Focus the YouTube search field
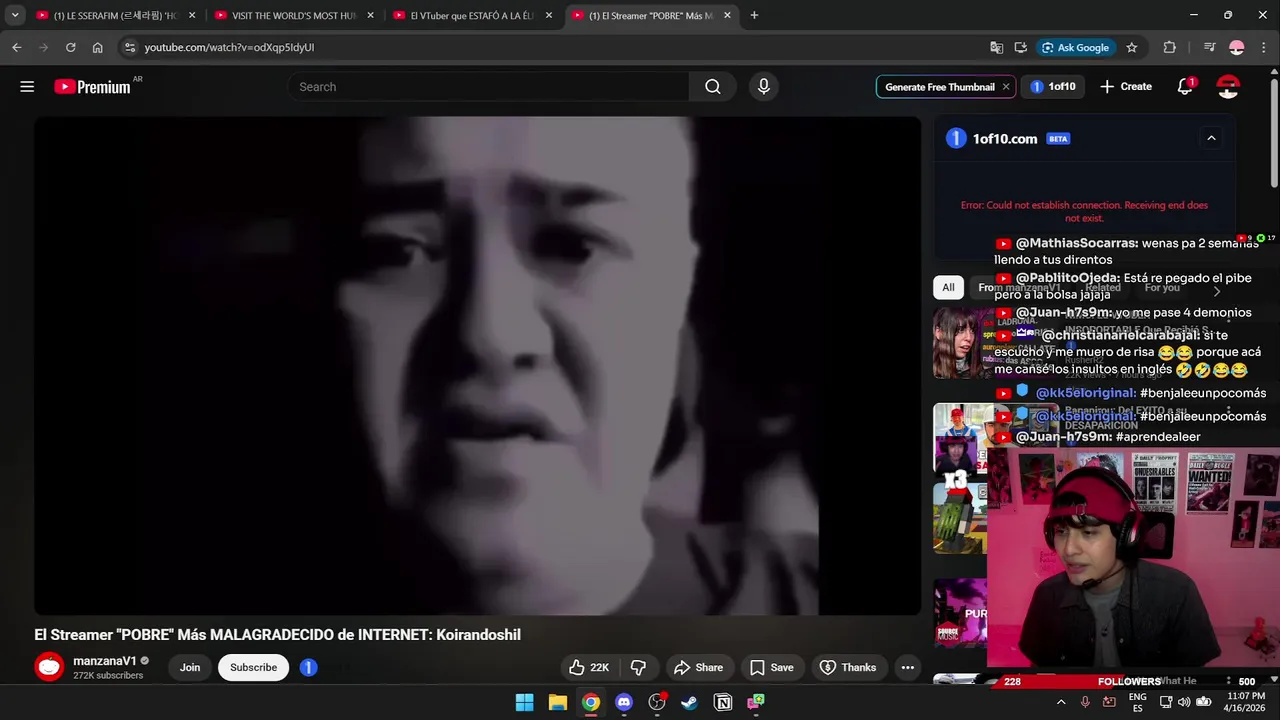Image resolution: width=1280 pixels, height=720 pixels. pyautogui.click(x=488, y=87)
